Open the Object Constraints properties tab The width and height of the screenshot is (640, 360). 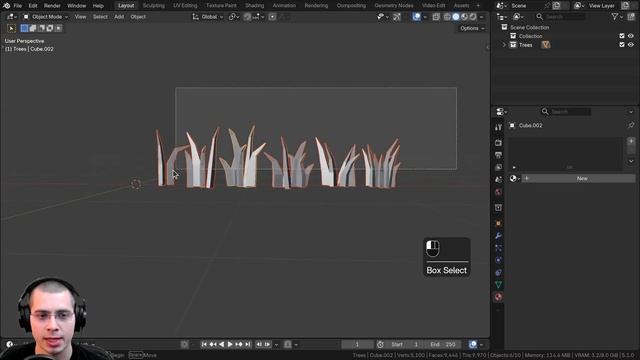[x=498, y=272]
